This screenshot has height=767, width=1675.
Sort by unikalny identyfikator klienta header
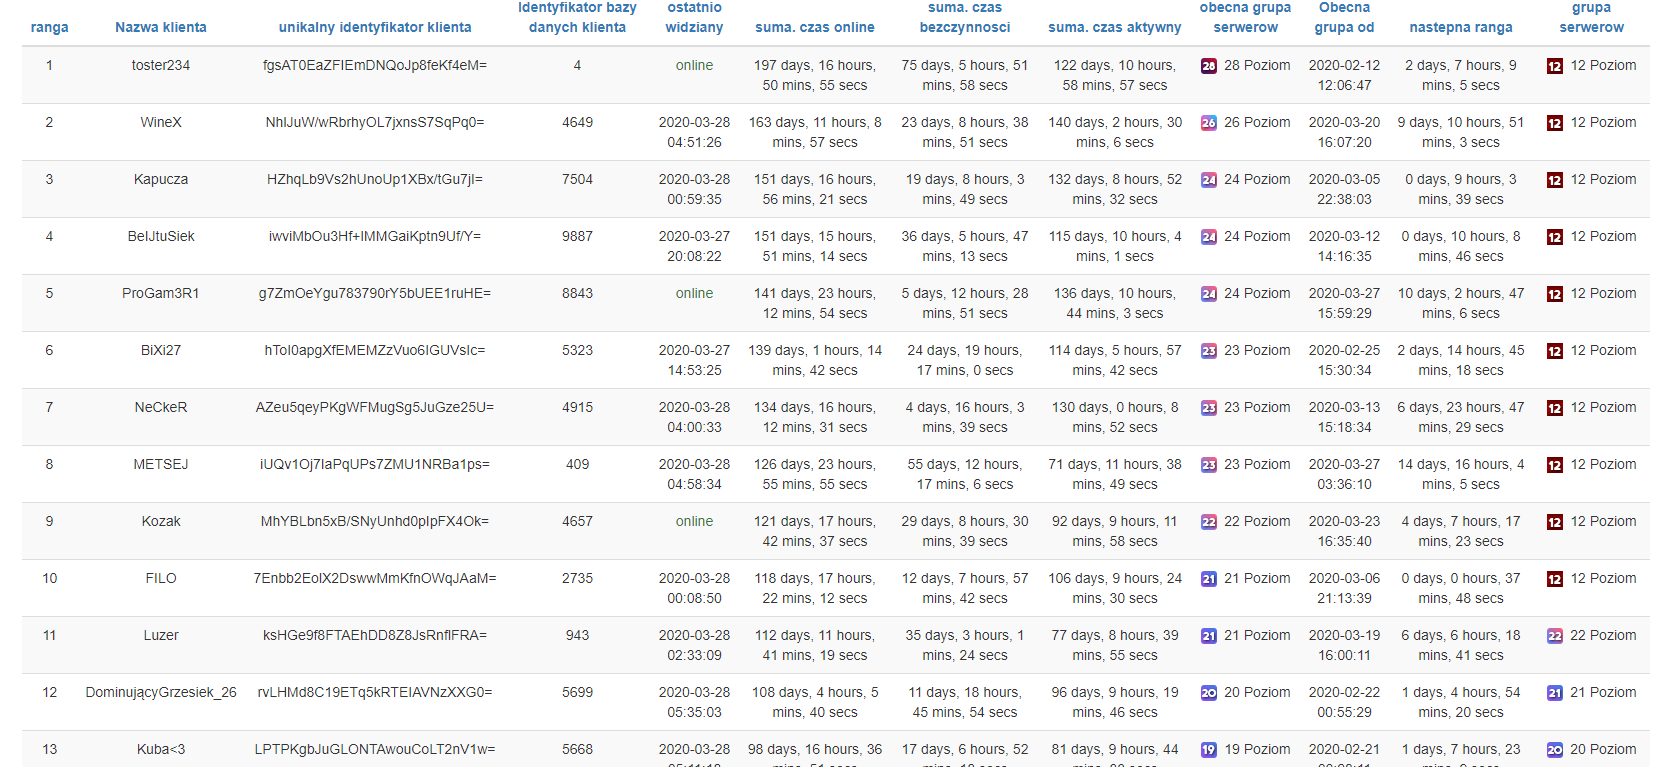click(x=375, y=27)
